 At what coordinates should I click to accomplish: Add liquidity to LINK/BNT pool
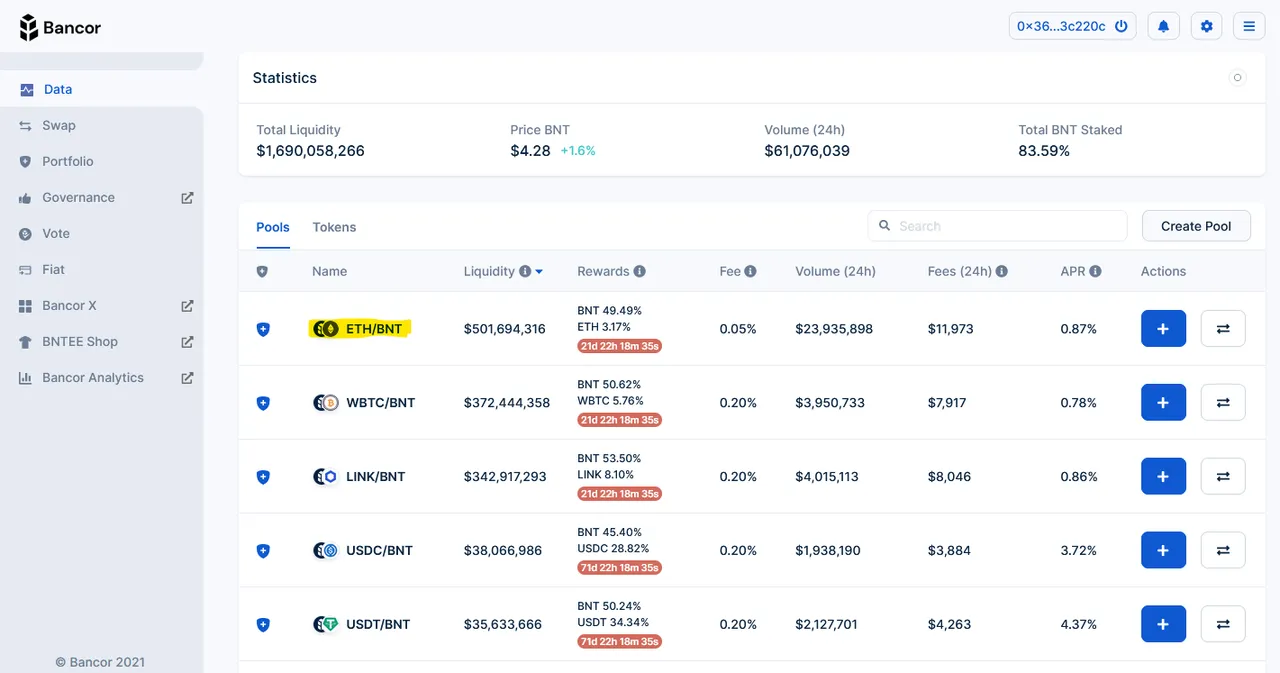click(x=1163, y=476)
